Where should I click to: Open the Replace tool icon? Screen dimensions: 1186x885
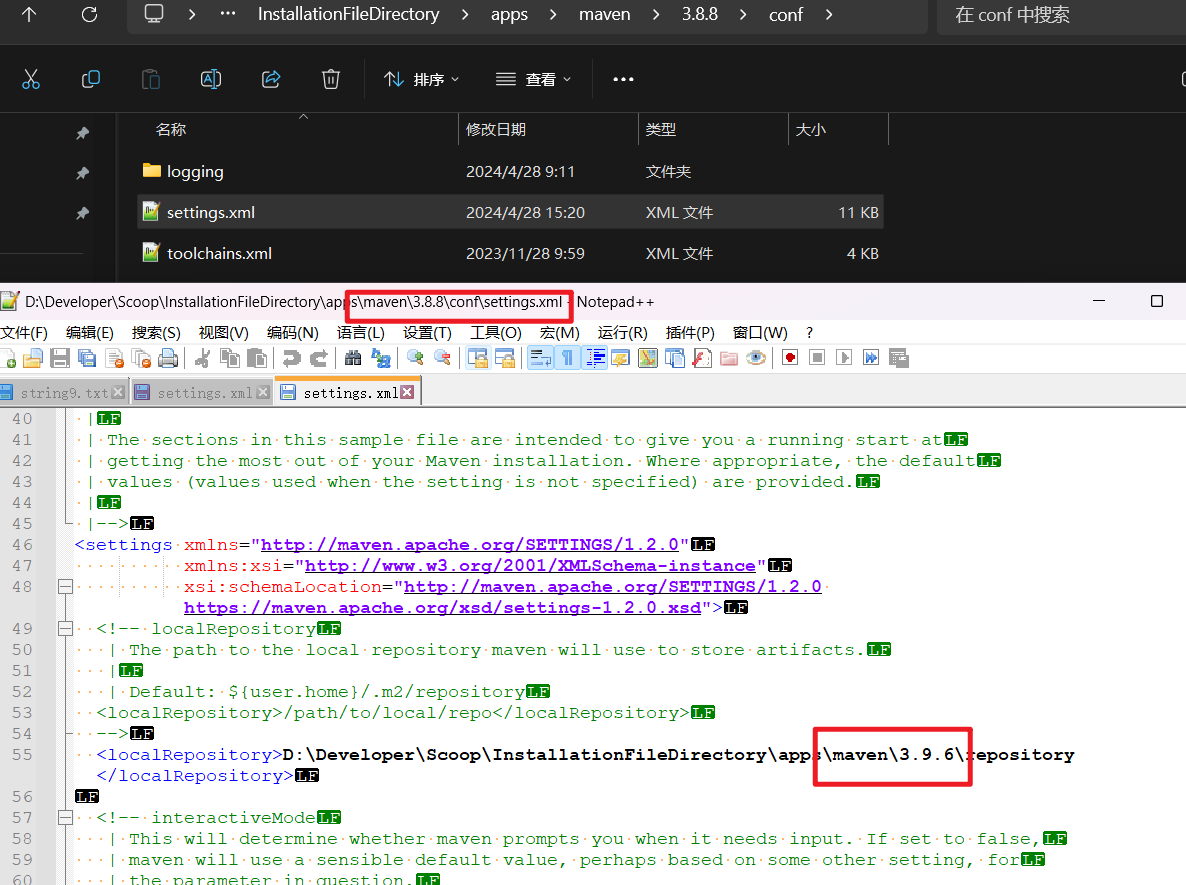click(x=380, y=359)
